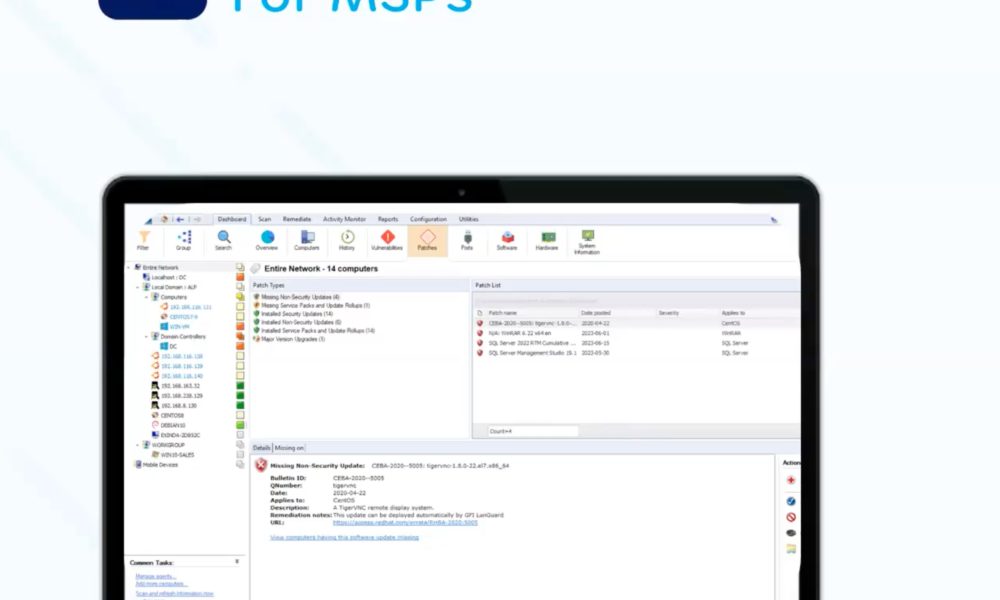Open the Hardware view icon
1000x600 pixels.
click(547, 239)
